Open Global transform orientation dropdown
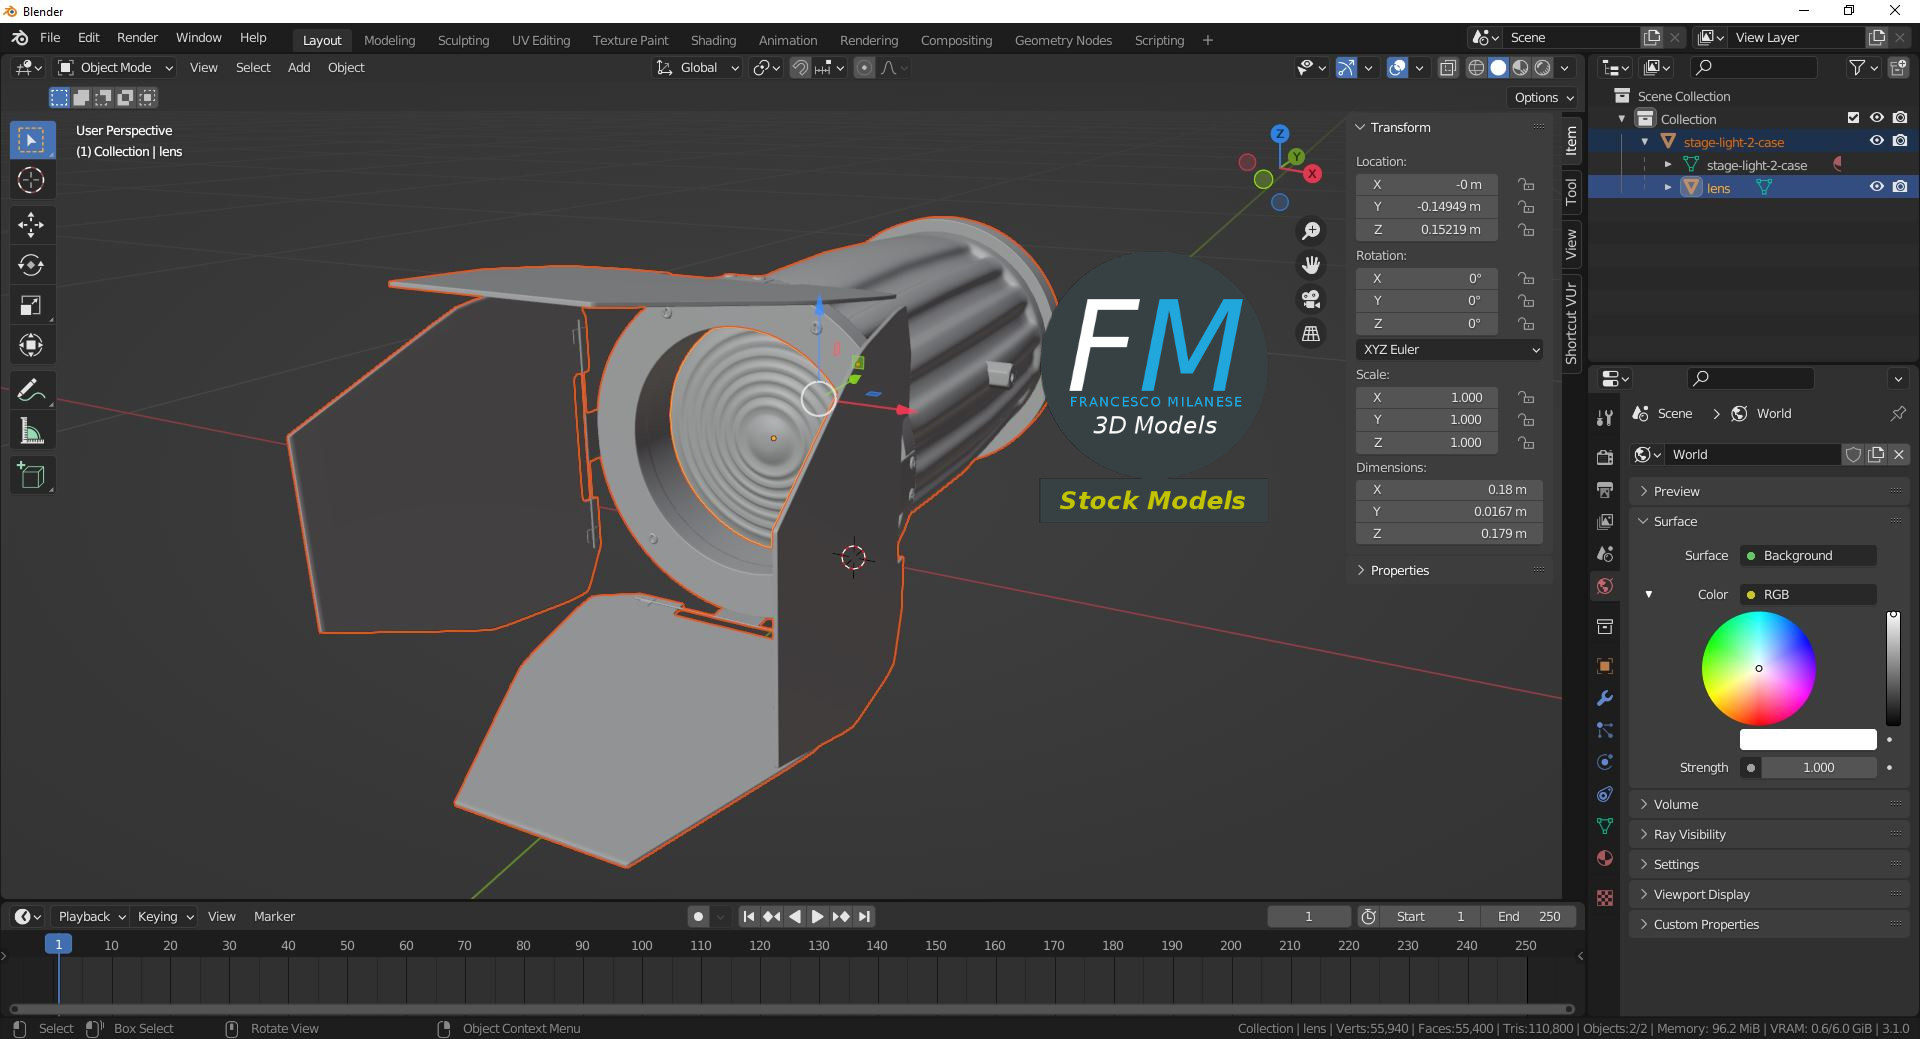The image size is (1920, 1039). click(697, 68)
